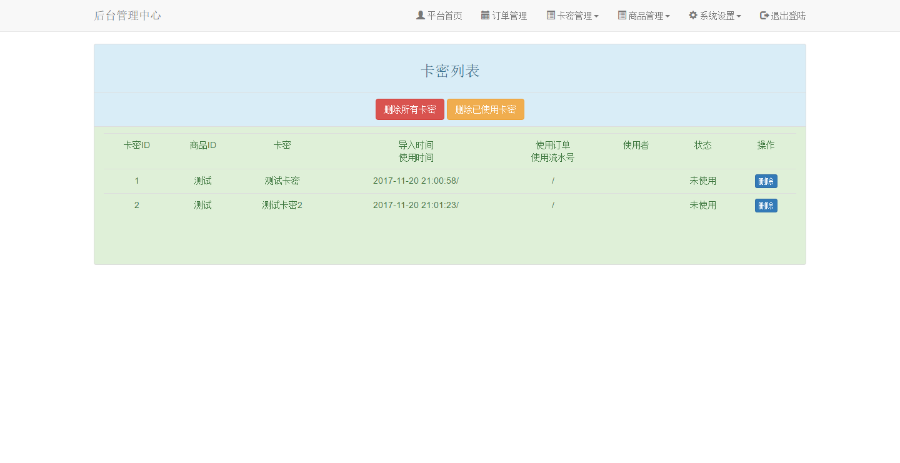
Task: Click the 使用者 column header
Action: 636,145
